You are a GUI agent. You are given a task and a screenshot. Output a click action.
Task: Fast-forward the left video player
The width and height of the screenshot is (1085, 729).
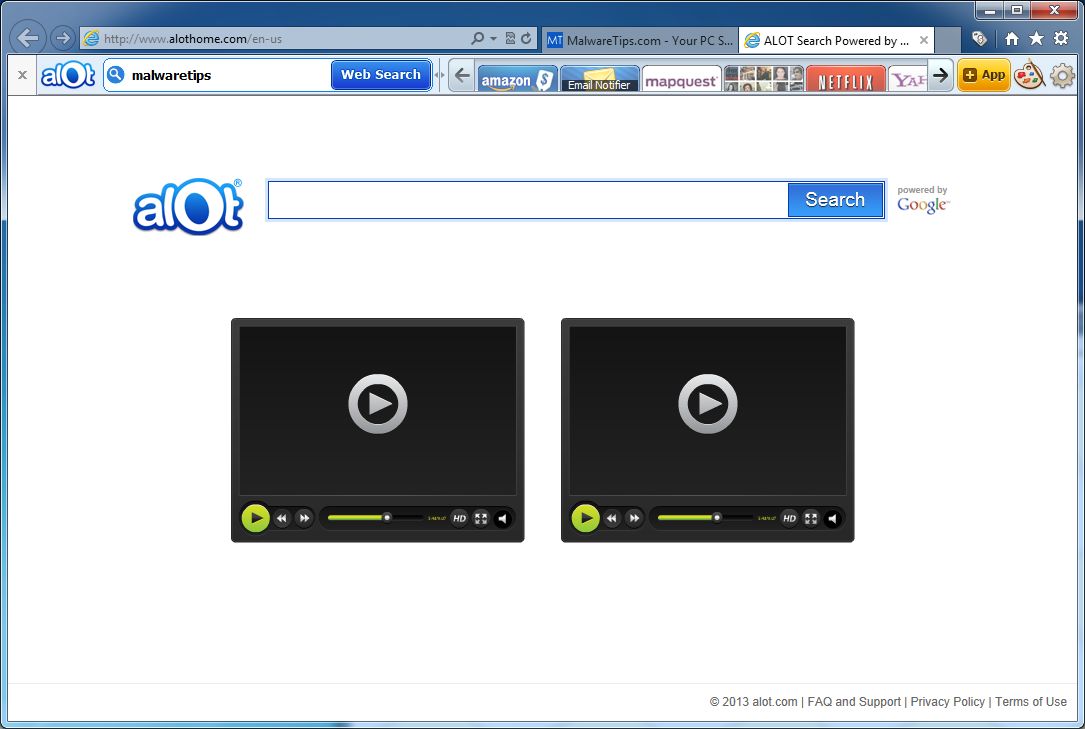click(x=304, y=518)
